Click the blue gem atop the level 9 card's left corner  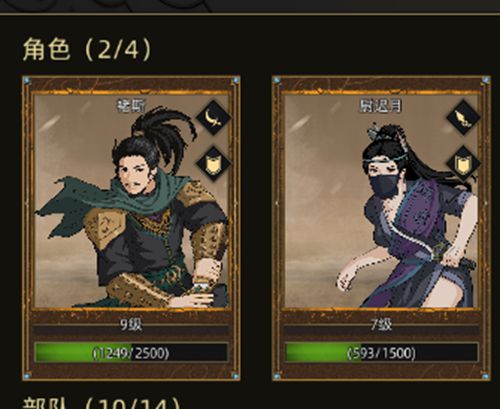tap(27, 80)
